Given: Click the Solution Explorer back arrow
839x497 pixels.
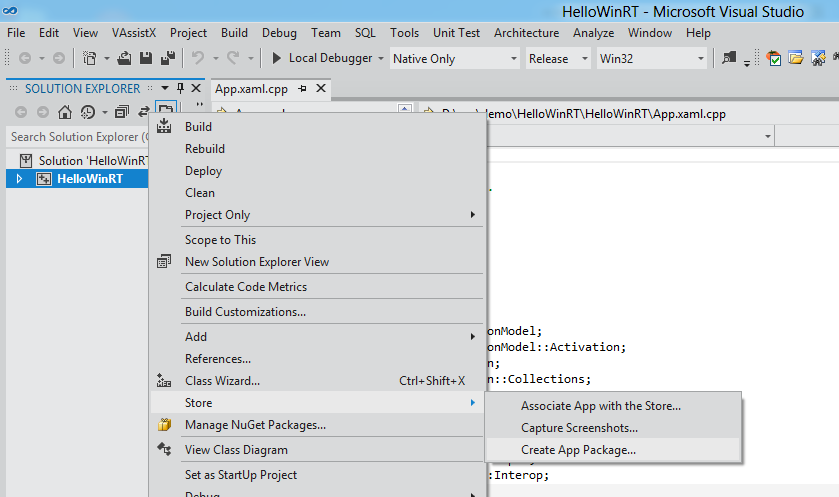Looking at the screenshot, I should click(21, 112).
